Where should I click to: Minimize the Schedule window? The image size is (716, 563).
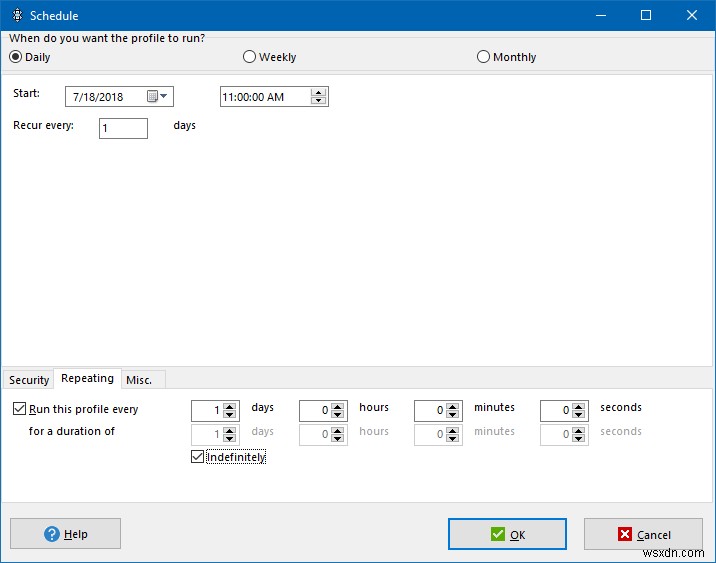(x=601, y=15)
